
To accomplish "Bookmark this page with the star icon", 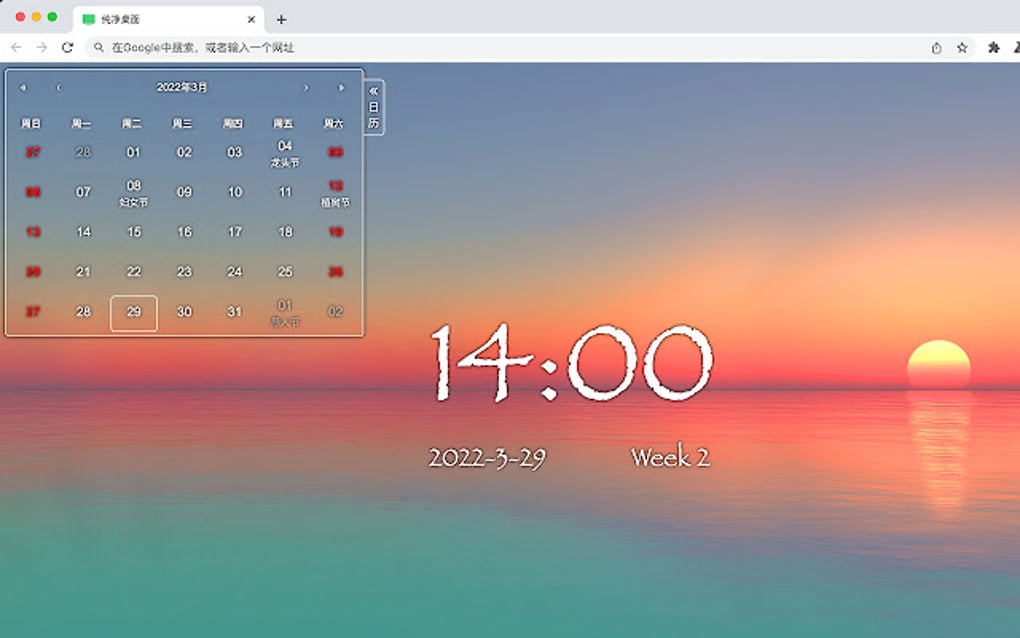I will [x=961, y=47].
